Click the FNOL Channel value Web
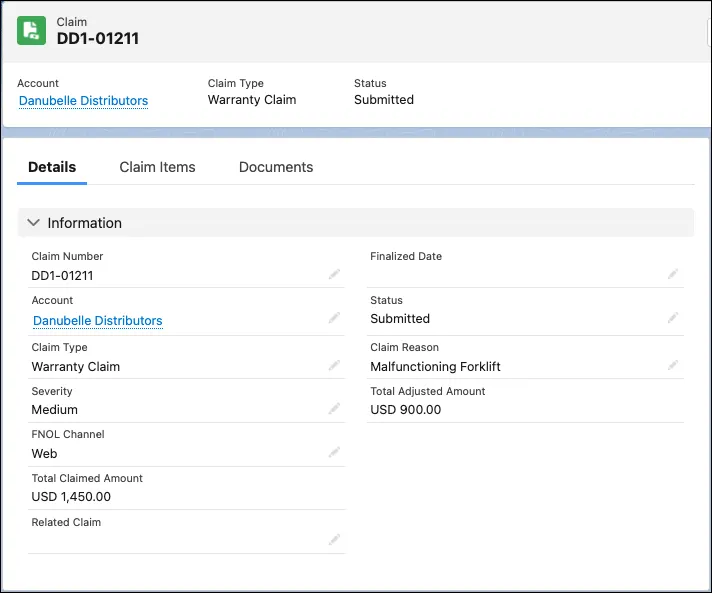The height and width of the screenshot is (593, 712). point(44,454)
